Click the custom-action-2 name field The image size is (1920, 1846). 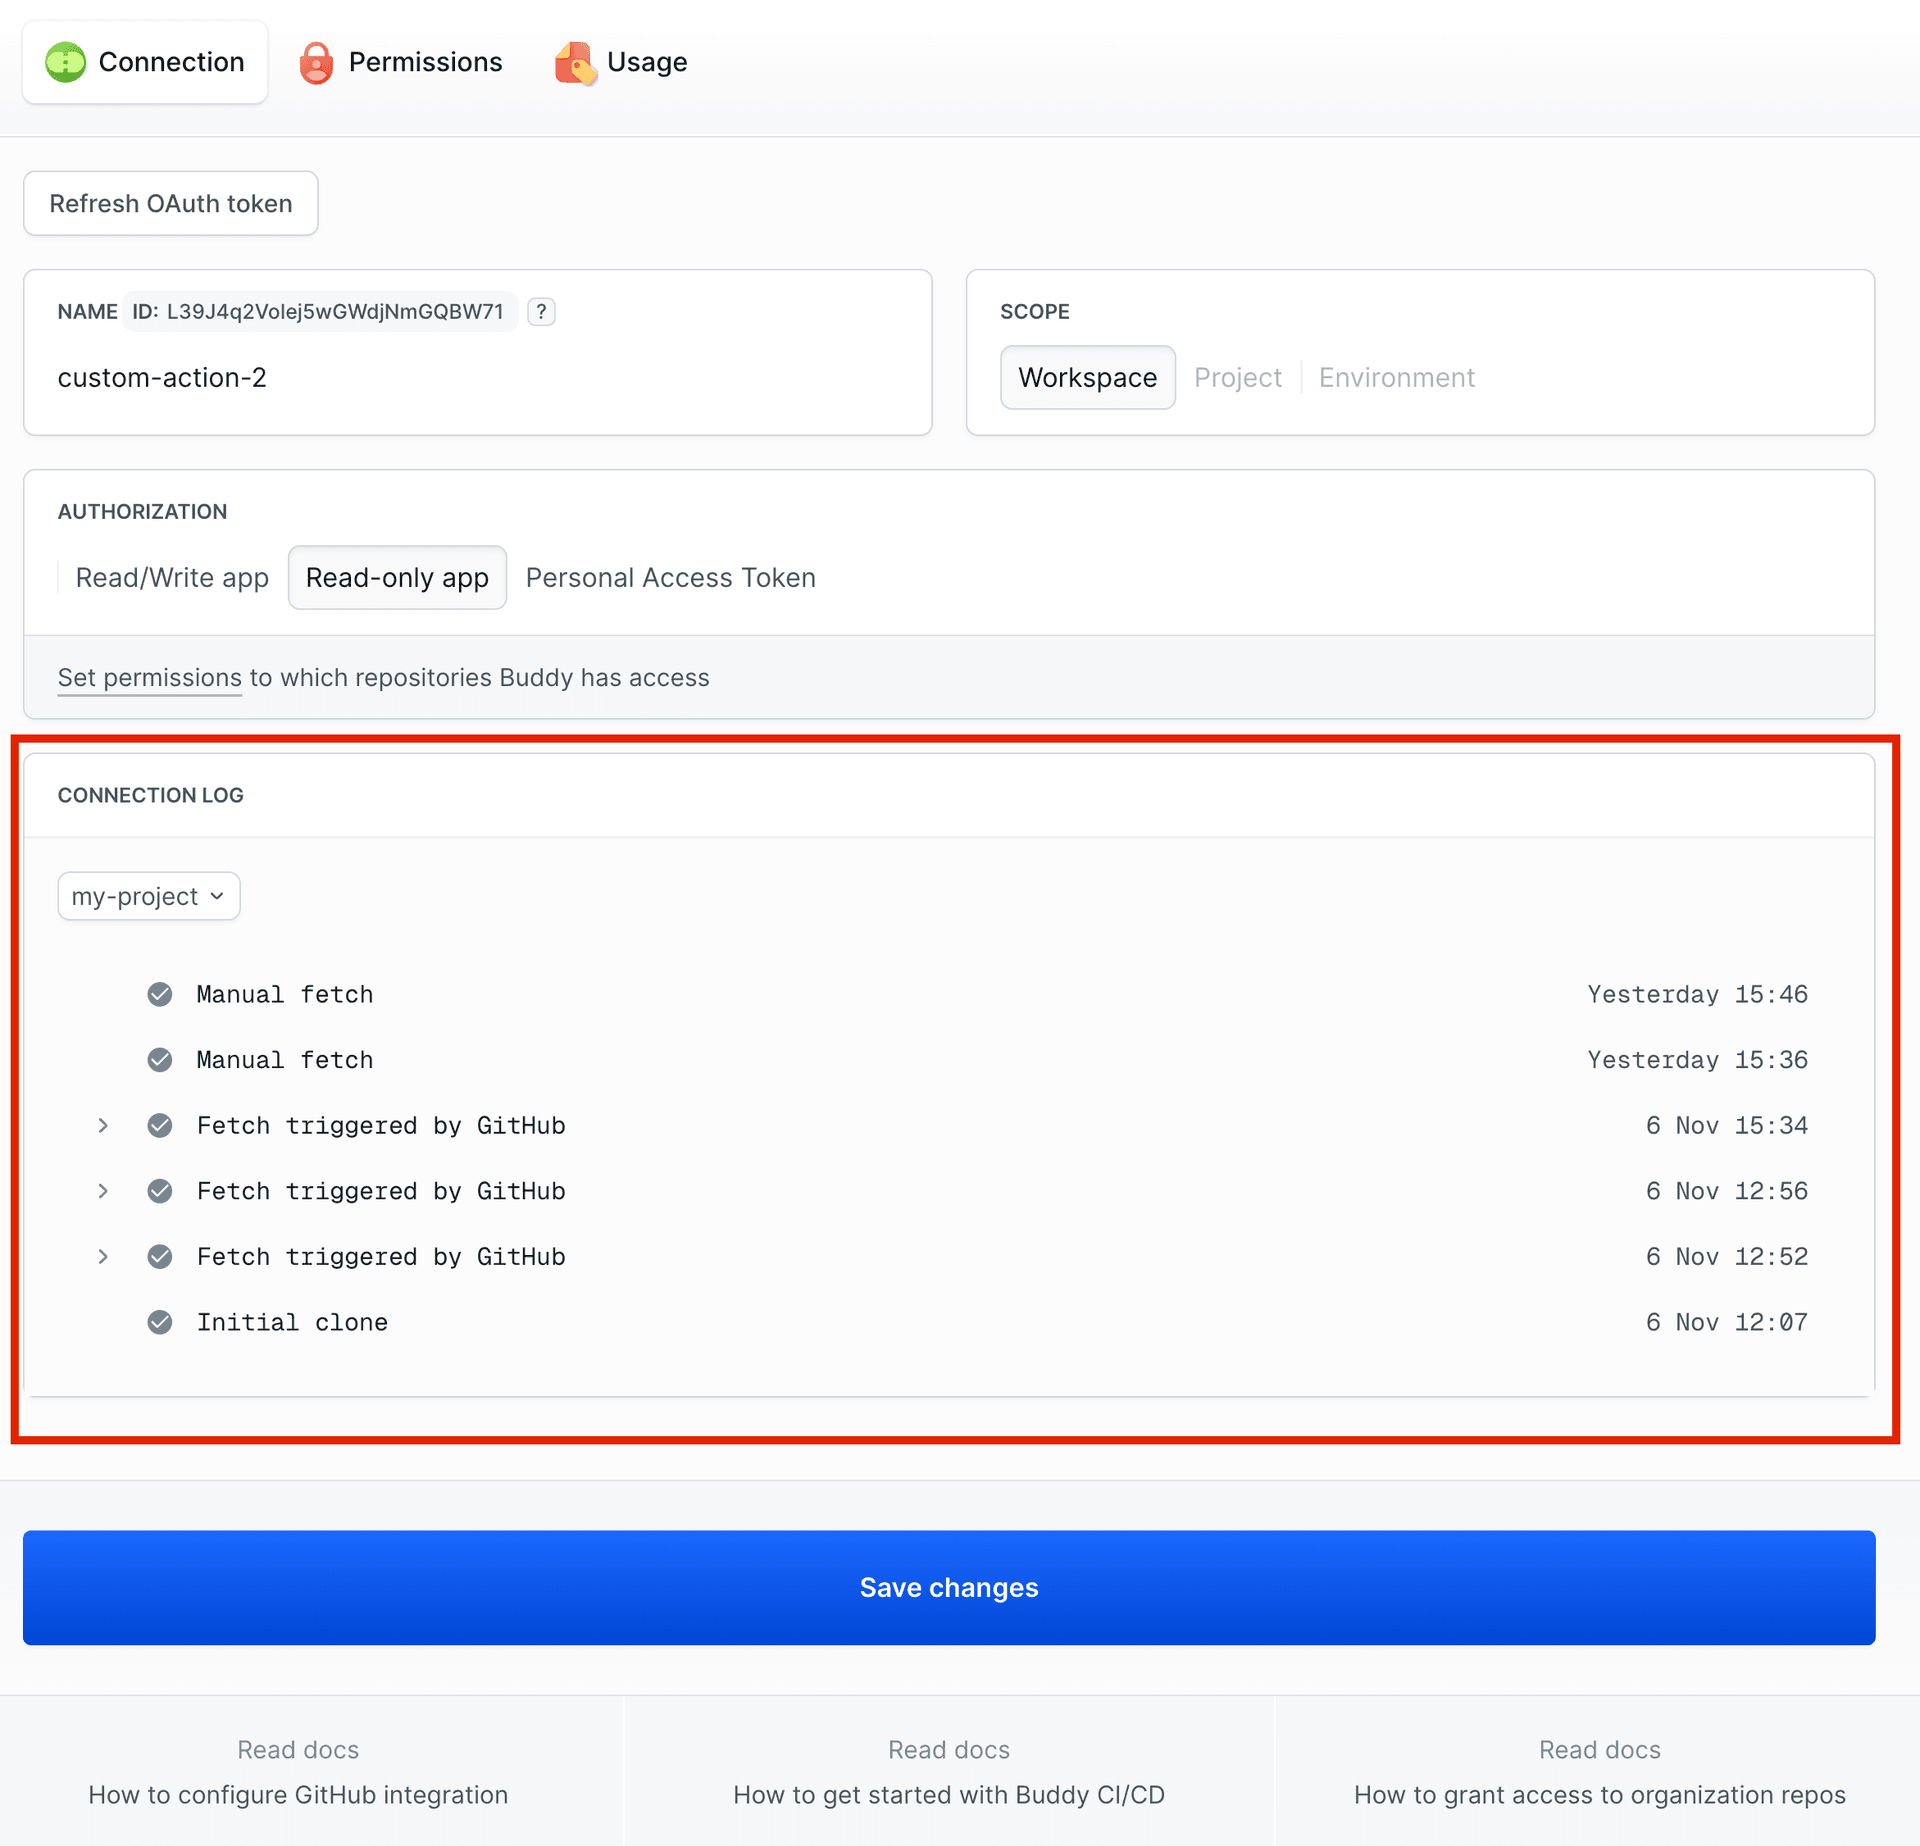(162, 378)
